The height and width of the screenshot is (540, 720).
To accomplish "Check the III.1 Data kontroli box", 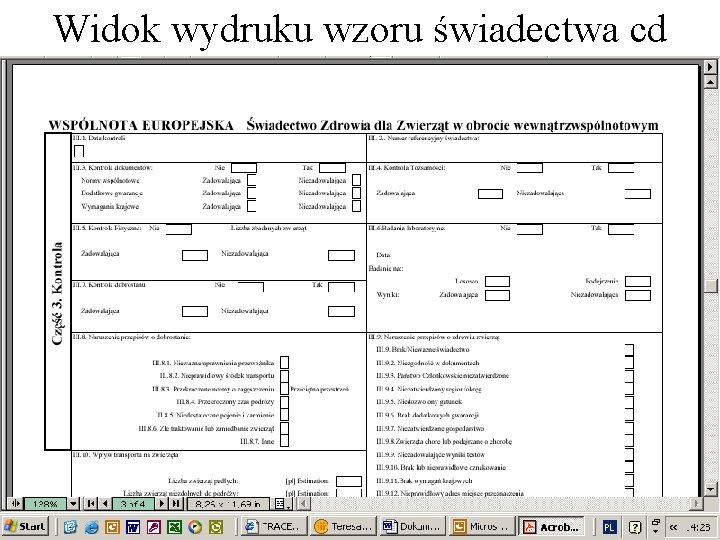I will click(x=79, y=151).
